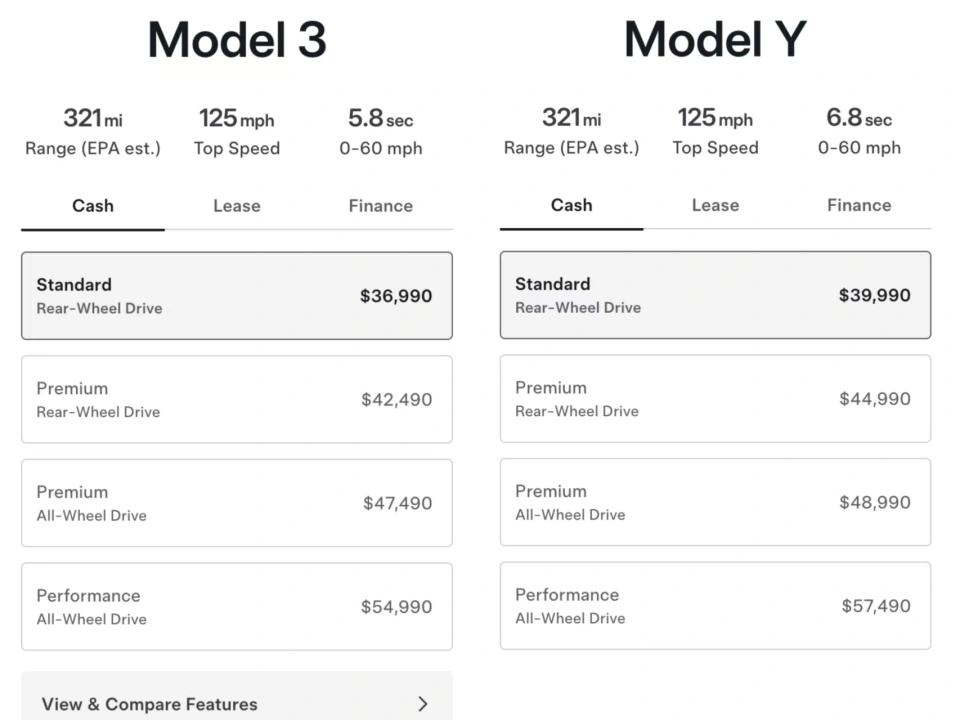This screenshot has width=960, height=720.
Task: Choose the Model 3 Premium Rear-Wheel Drive trim
Action: [236, 399]
